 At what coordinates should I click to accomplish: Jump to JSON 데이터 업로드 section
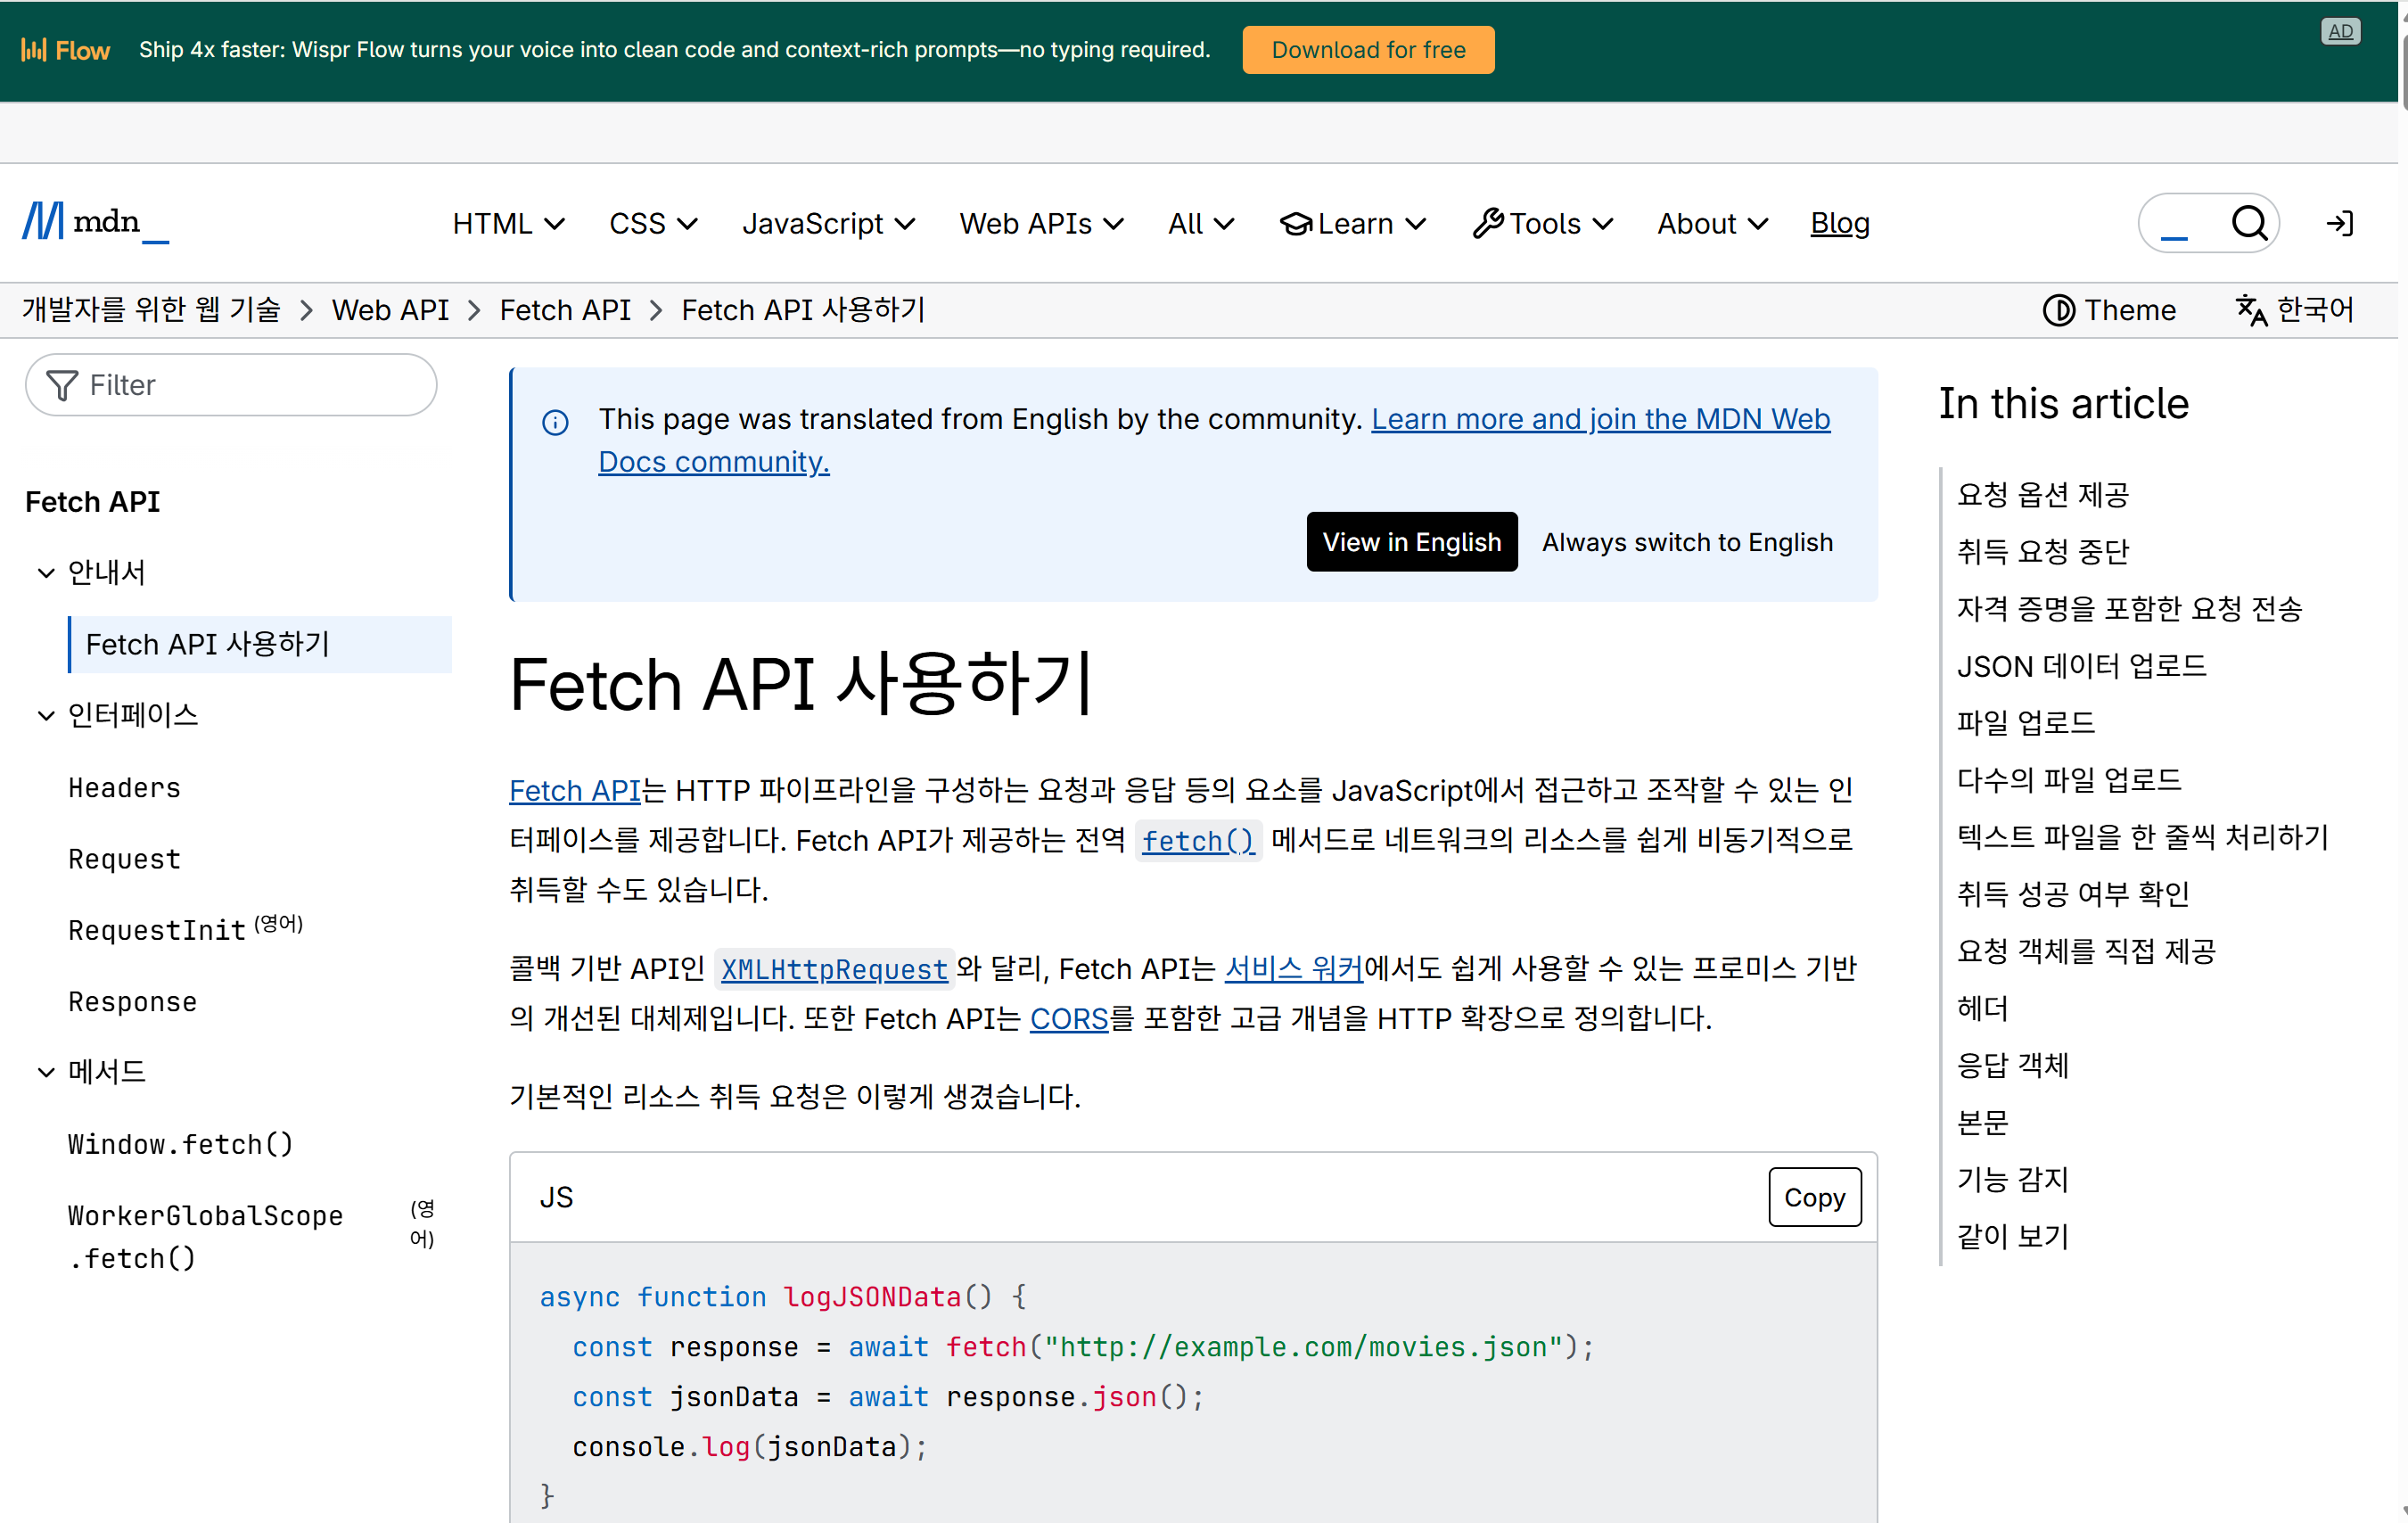pos(2080,665)
